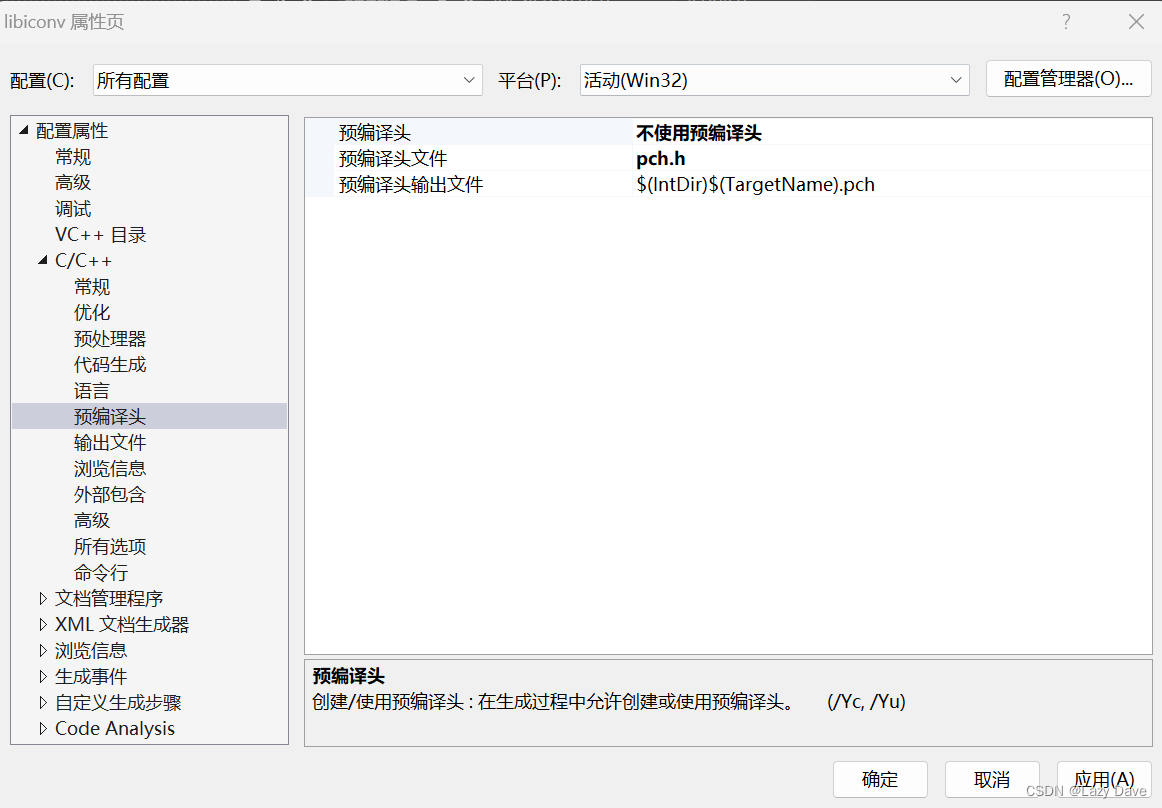Viewport: 1162px width, 808px height.
Task: Select the 所有选项 tree item
Action: click(x=110, y=546)
